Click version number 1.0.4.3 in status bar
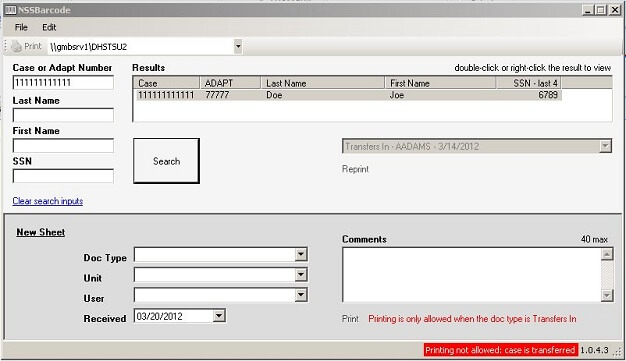This screenshot has height=361, width=626. (594, 350)
